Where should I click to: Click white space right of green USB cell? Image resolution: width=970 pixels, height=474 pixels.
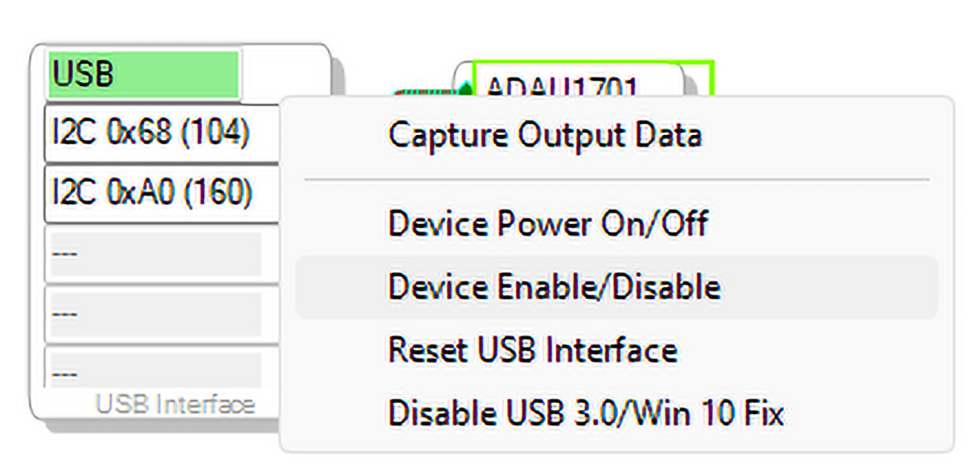point(284,74)
